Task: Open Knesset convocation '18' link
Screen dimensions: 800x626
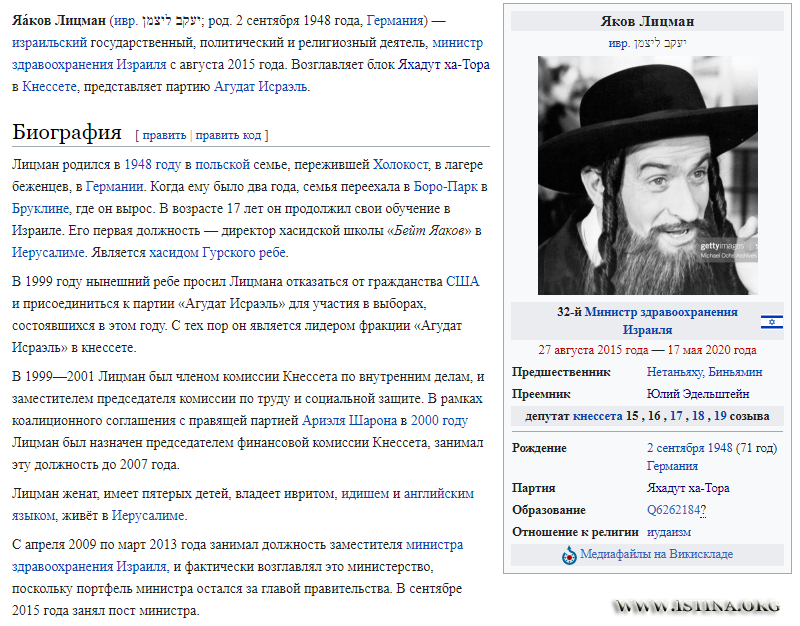Action: point(698,416)
